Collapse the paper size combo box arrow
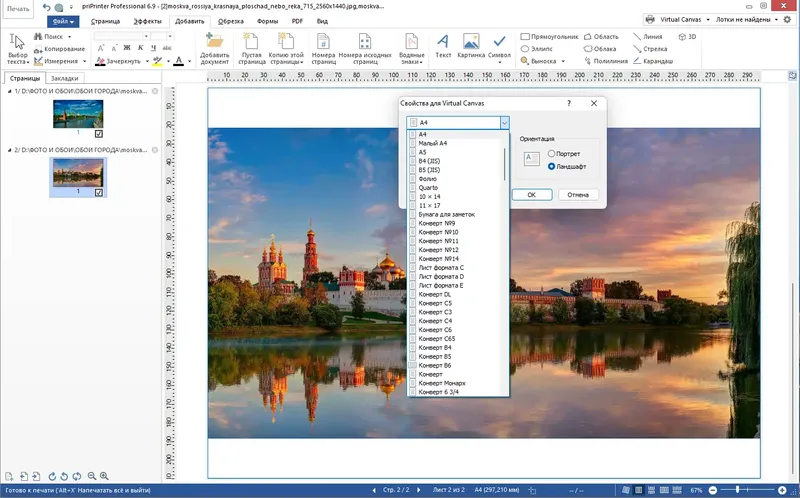 pos(504,122)
